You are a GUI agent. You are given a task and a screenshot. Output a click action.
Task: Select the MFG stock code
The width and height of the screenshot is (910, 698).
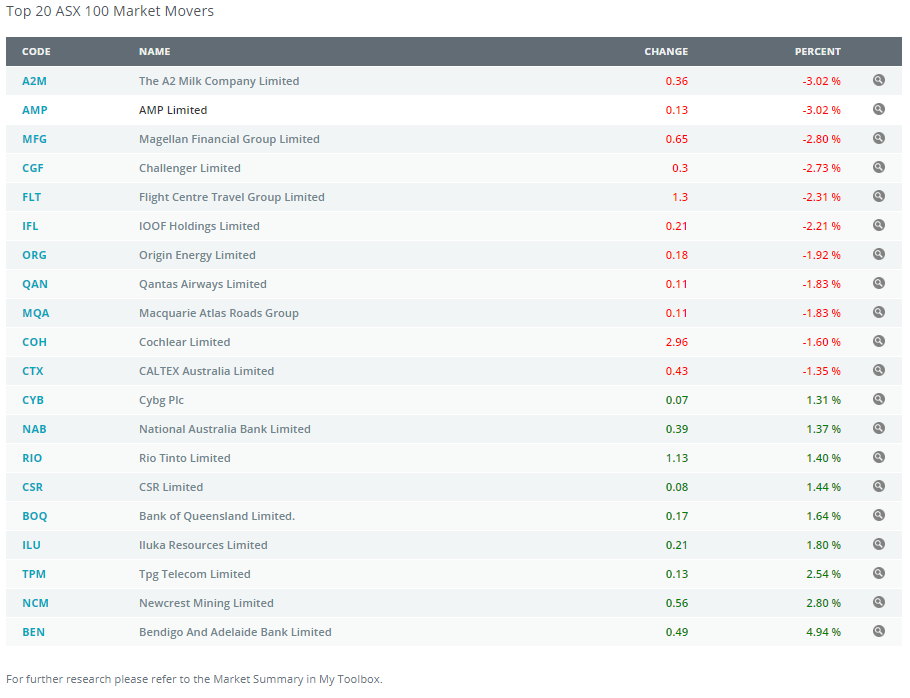pyautogui.click(x=34, y=139)
